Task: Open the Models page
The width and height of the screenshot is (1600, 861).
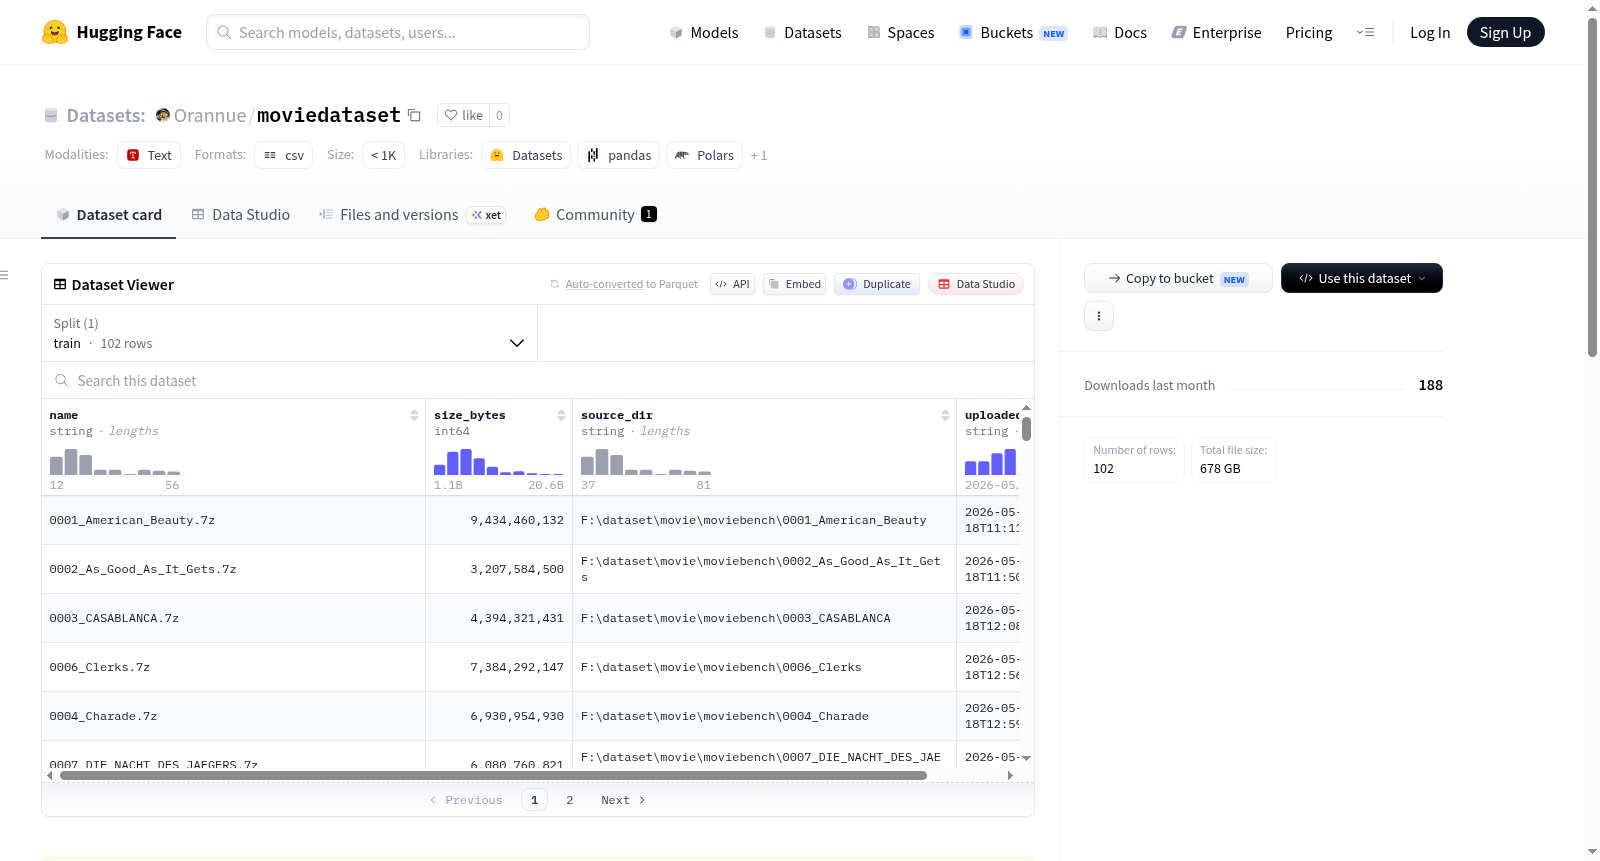Action: coord(704,33)
